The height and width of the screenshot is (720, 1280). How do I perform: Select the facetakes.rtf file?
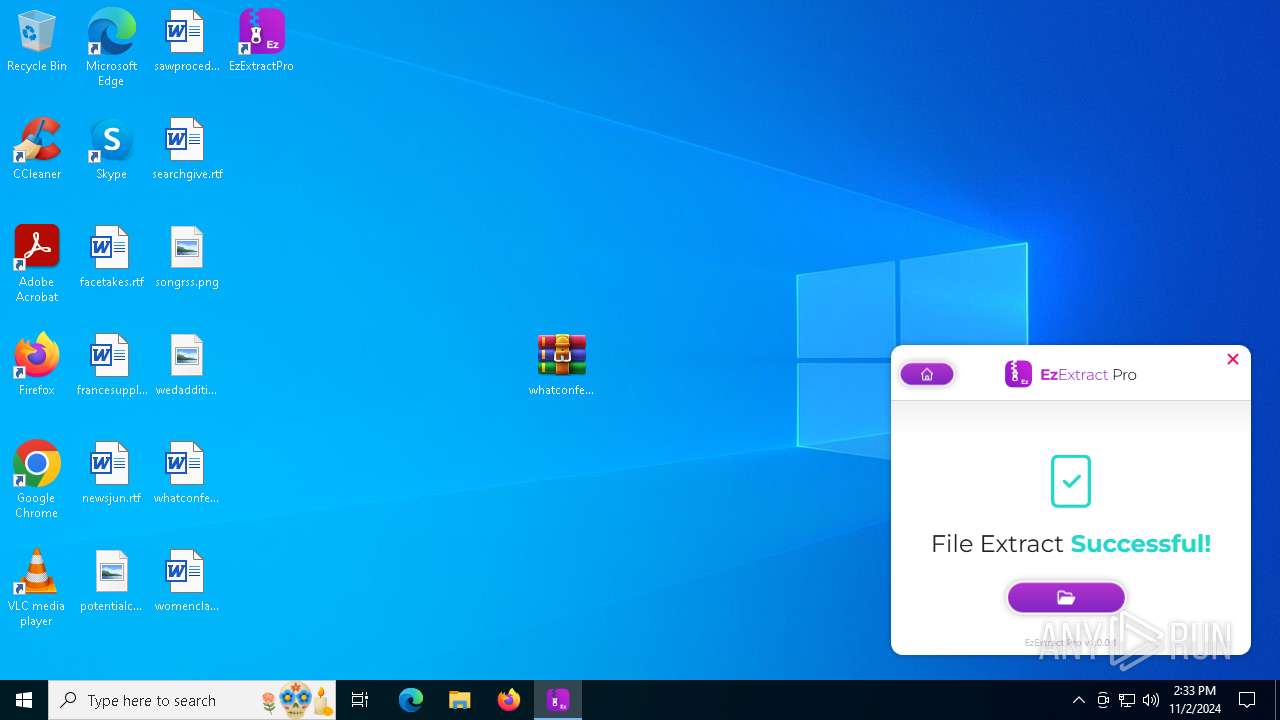tap(111, 258)
